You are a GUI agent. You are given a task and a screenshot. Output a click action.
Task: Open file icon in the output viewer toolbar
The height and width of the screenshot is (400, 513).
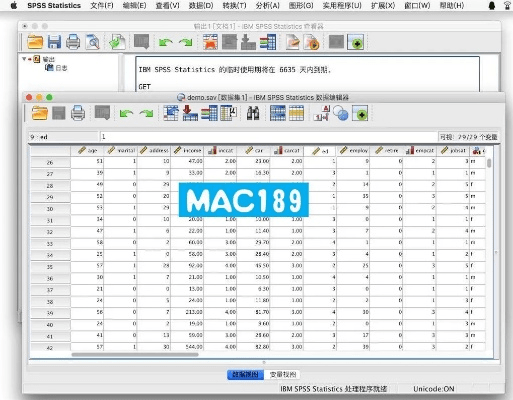point(35,42)
